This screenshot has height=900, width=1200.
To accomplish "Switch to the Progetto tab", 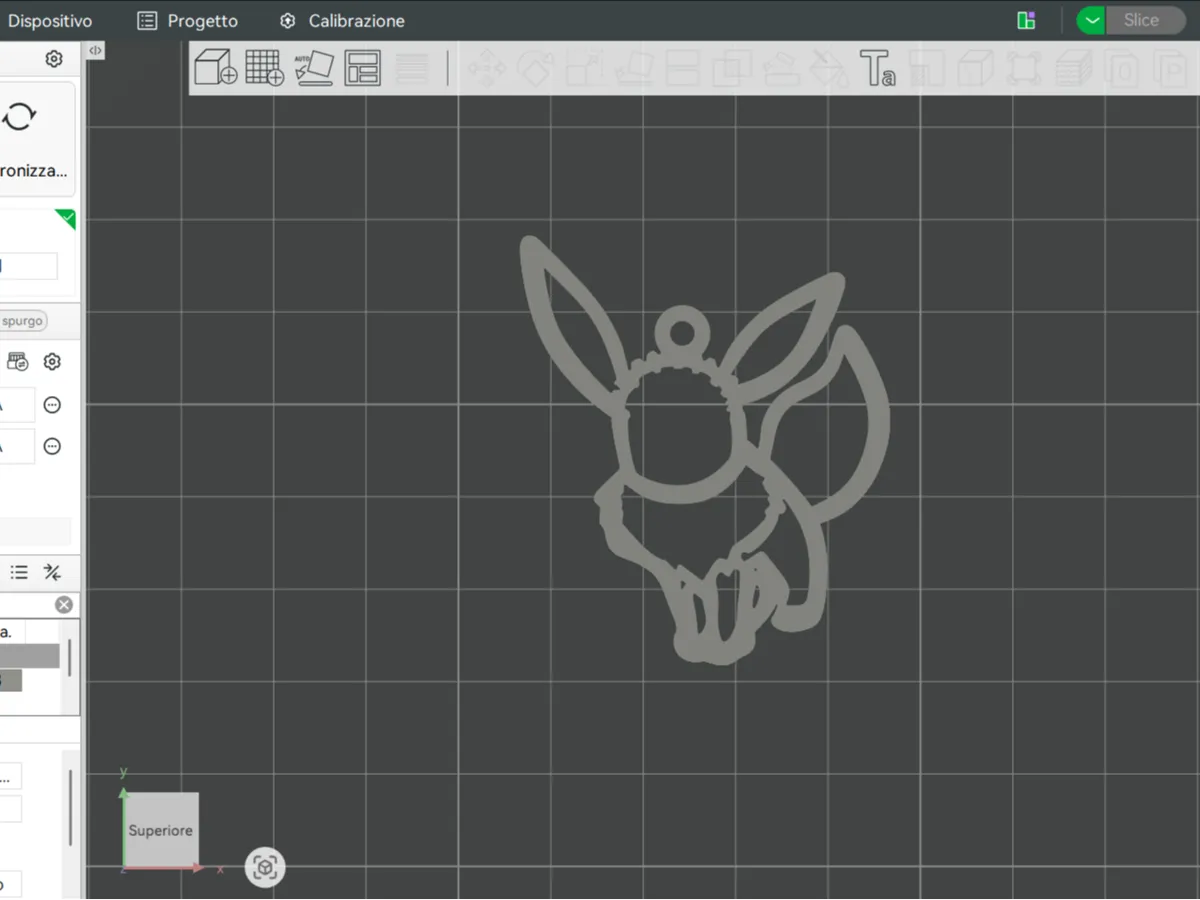I will click(188, 20).
